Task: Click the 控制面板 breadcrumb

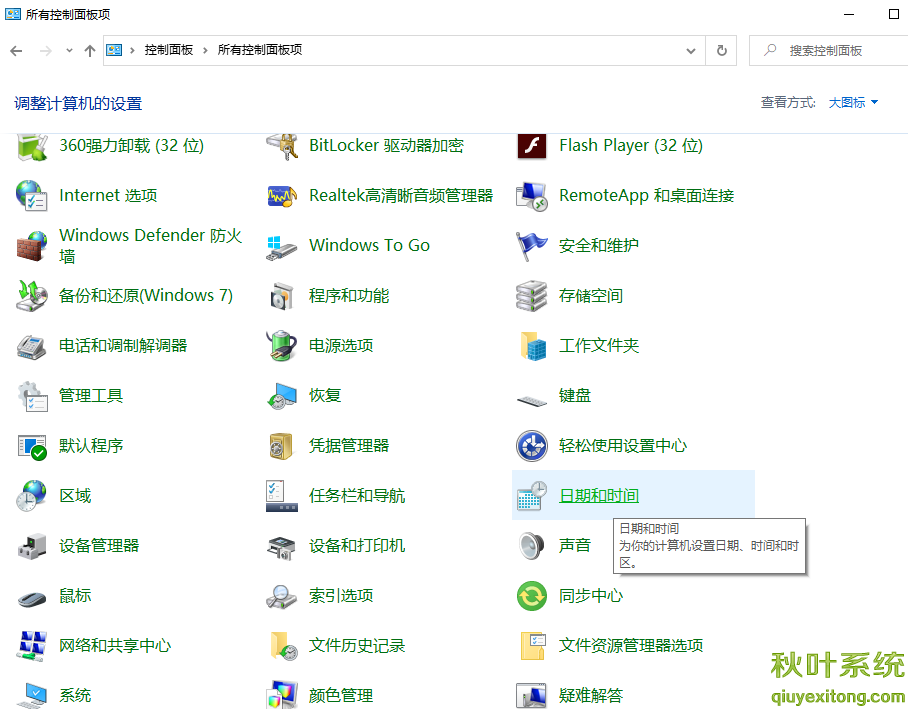Action: point(169,50)
